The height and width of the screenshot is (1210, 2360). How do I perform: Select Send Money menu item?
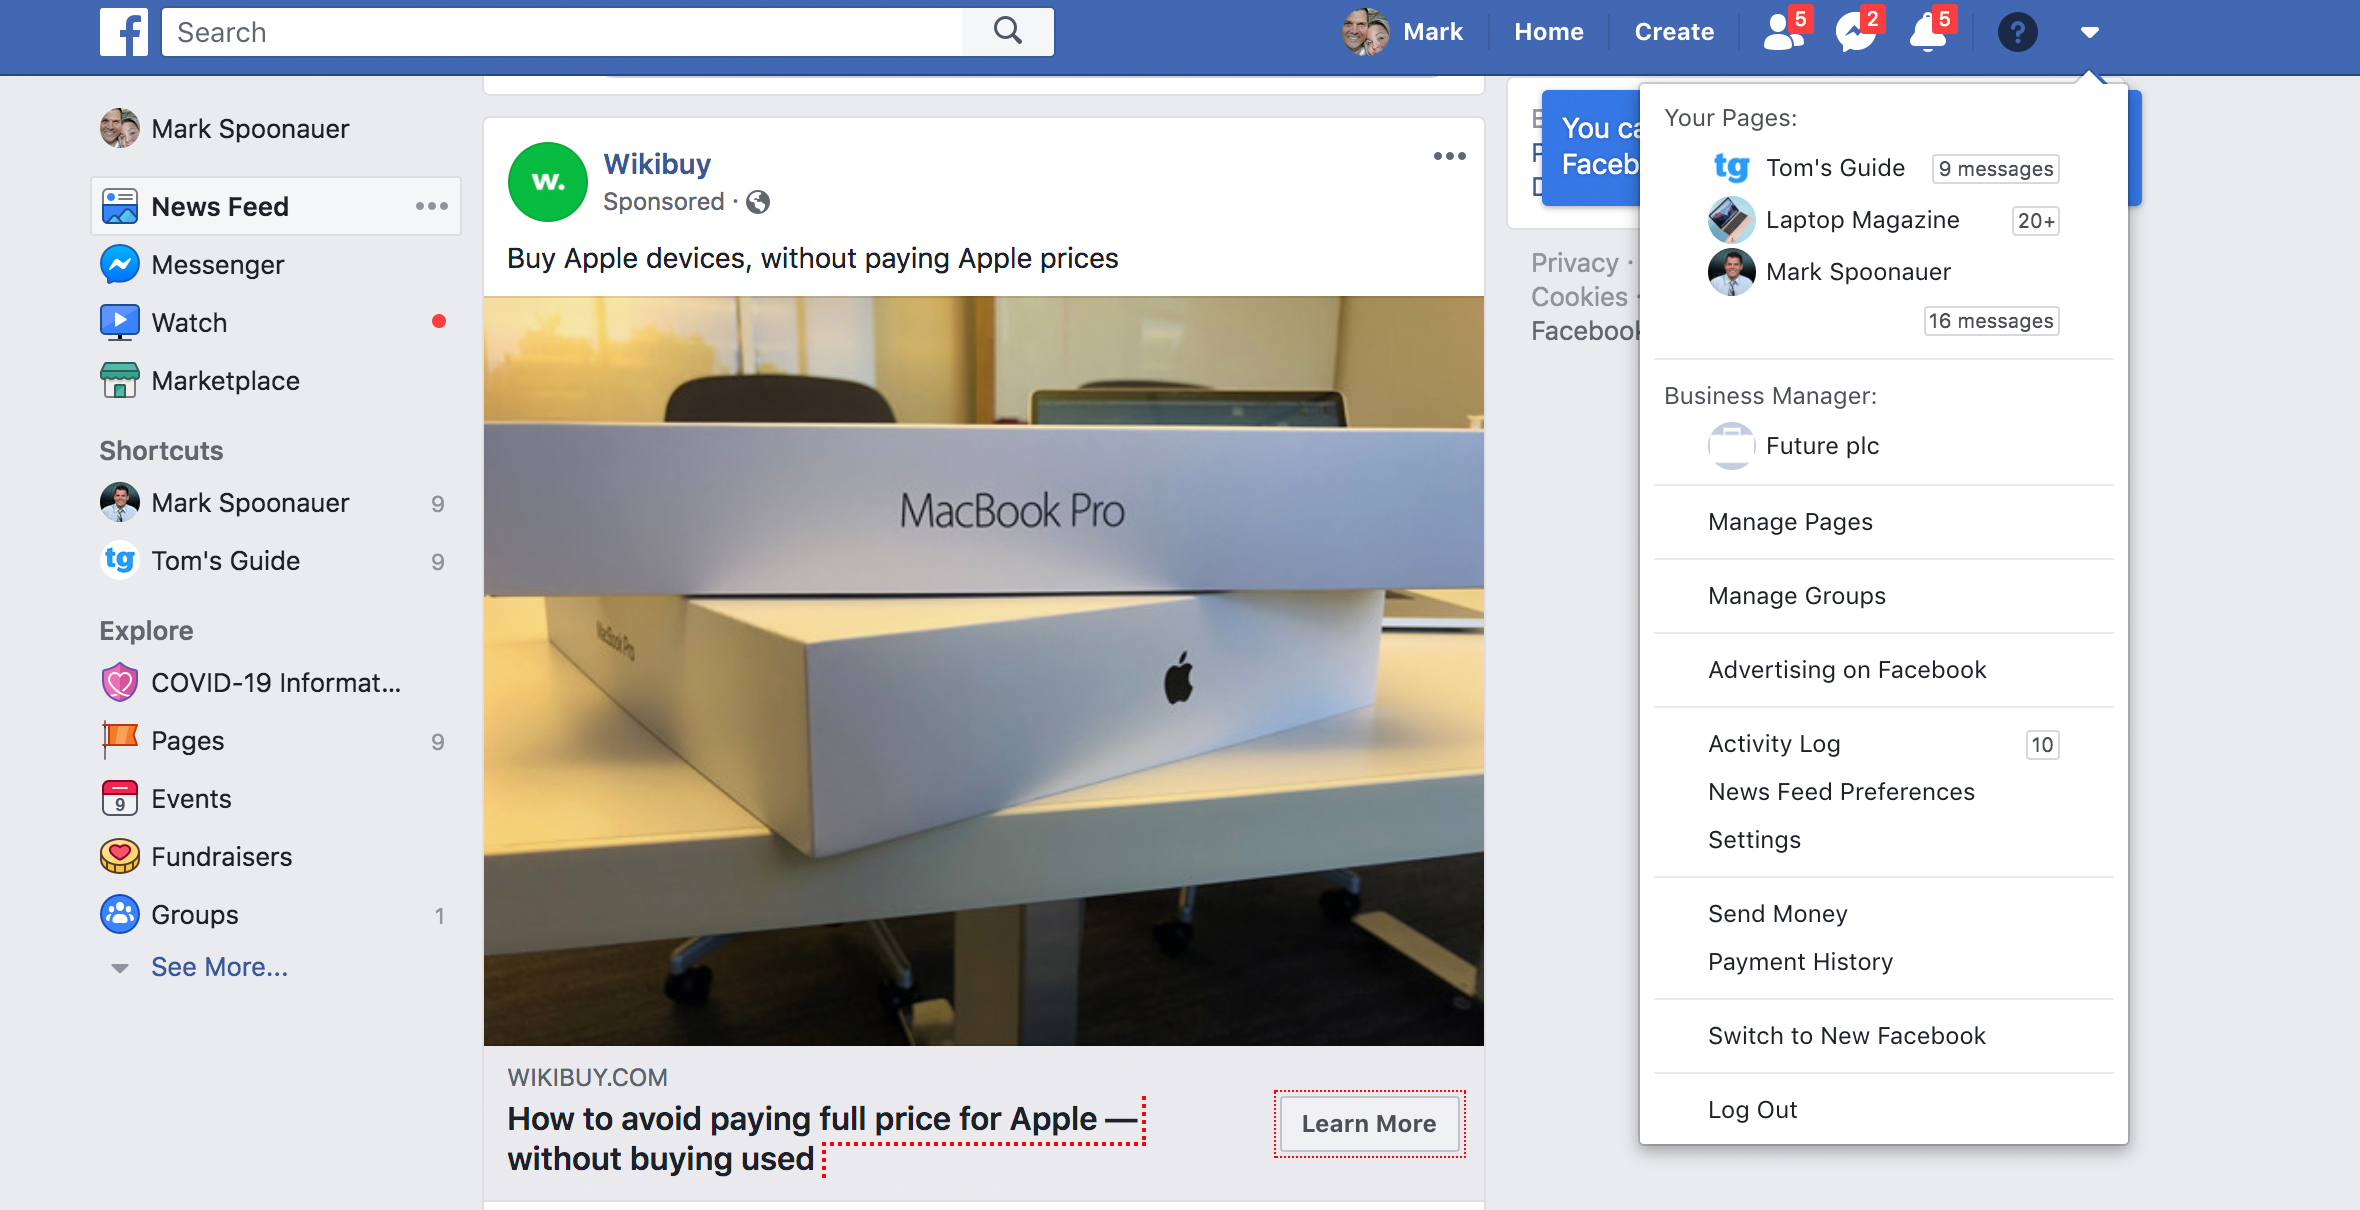pos(1777,914)
